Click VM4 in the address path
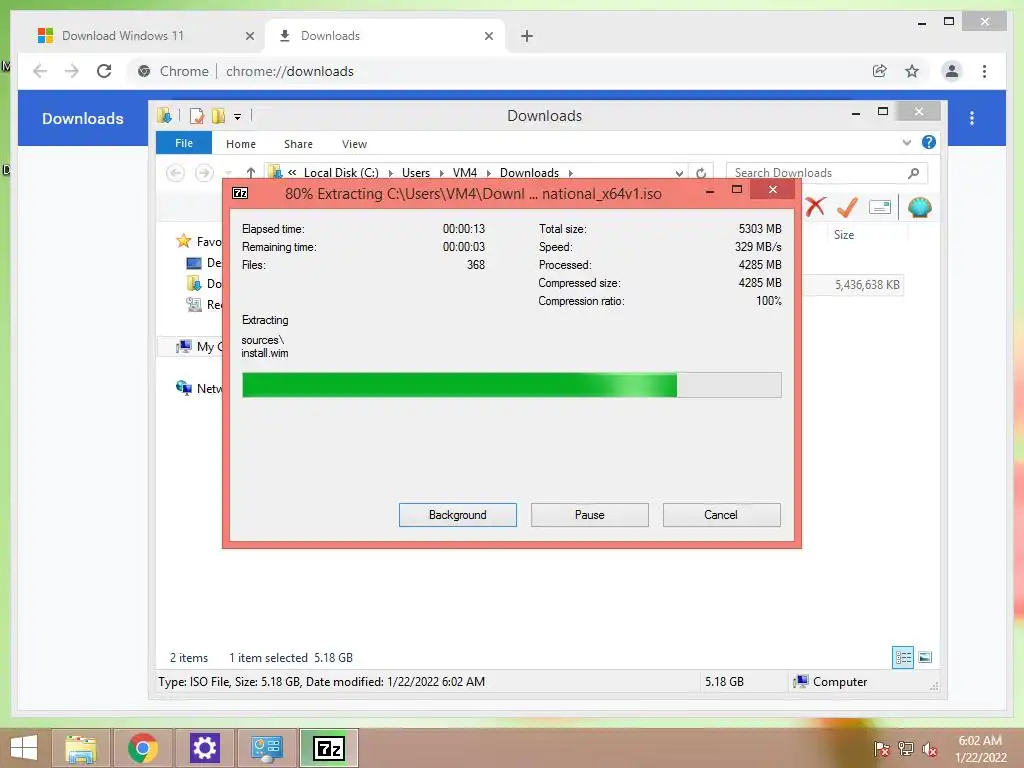The image size is (1024, 768). [464, 172]
